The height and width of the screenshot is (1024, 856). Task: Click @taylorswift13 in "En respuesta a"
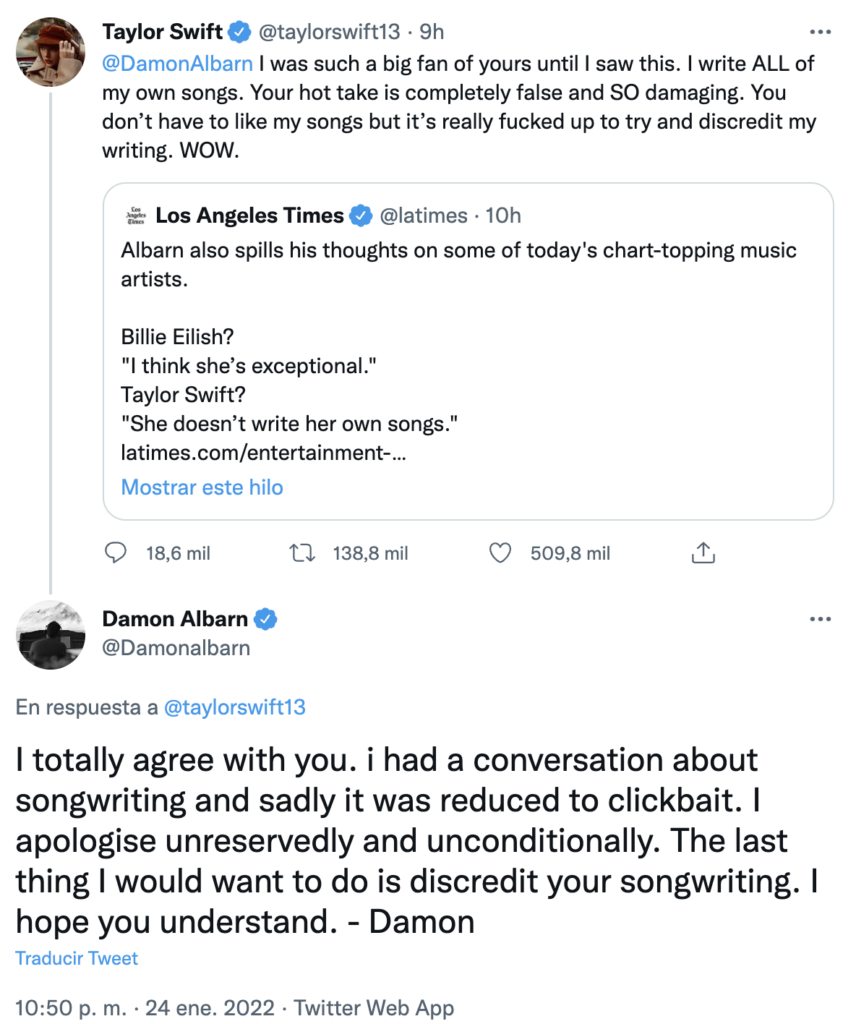[x=233, y=708]
